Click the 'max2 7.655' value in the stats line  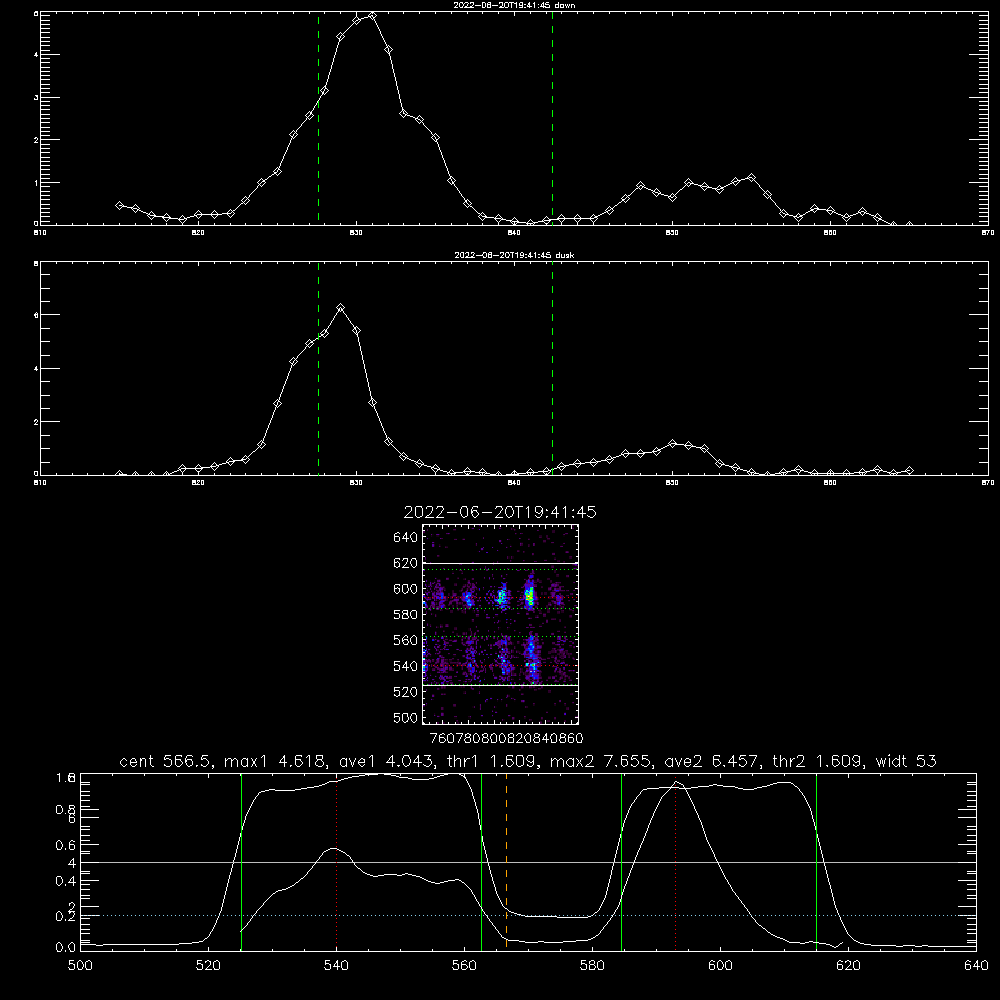pos(601,761)
